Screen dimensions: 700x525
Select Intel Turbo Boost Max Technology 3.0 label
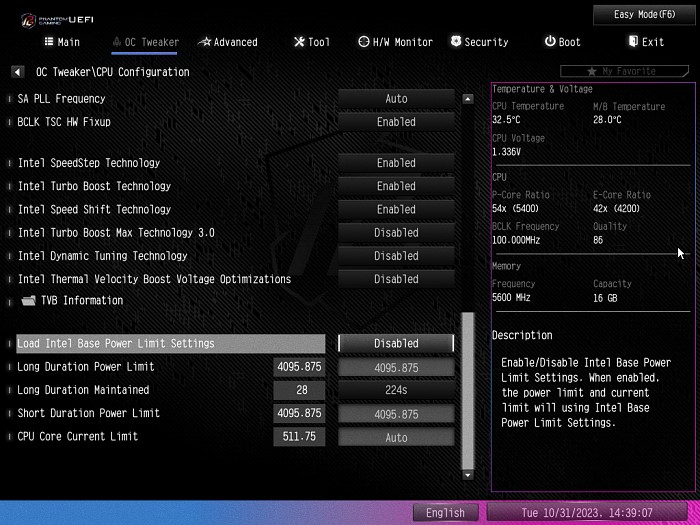pos(116,233)
